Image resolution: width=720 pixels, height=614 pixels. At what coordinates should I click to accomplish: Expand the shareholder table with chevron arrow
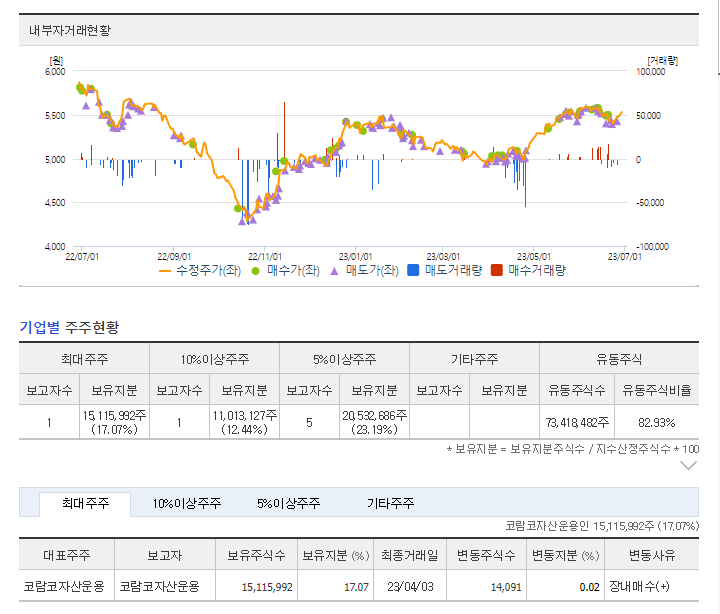pyautogui.click(x=688, y=466)
